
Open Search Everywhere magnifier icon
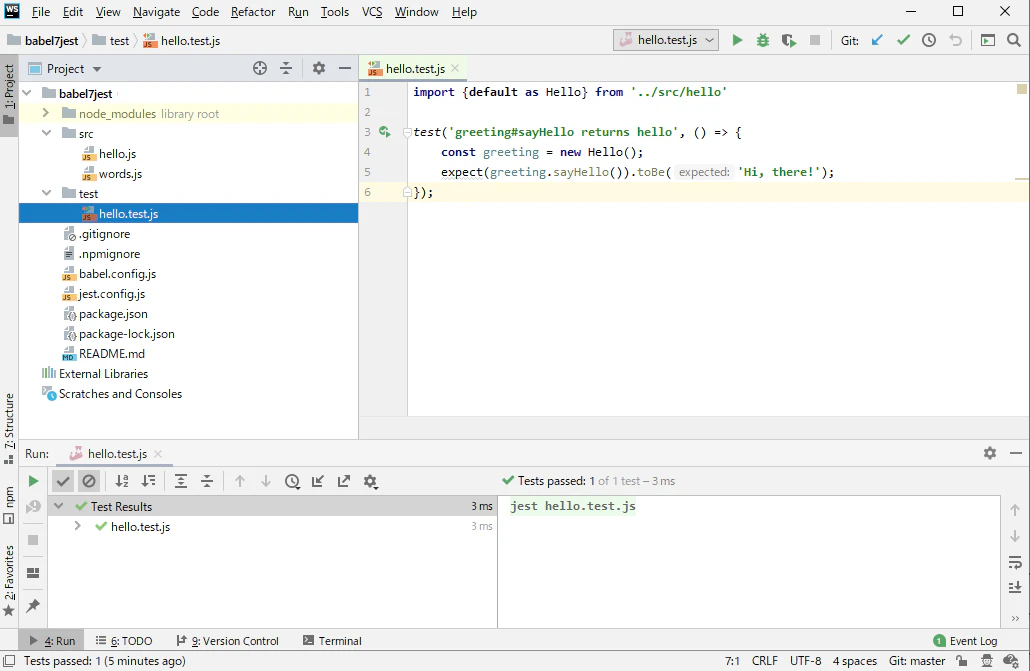(x=1014, y=41)
